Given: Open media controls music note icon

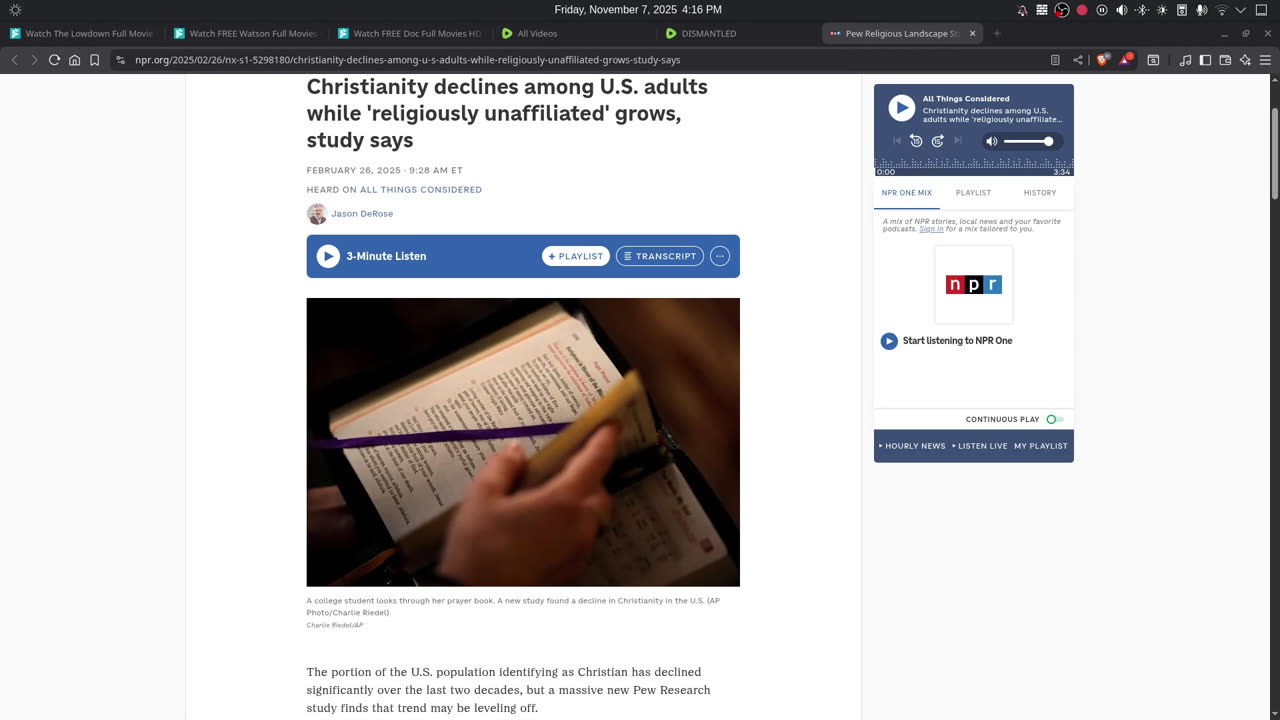Looking at the screenshot, I should point(1186,60).
